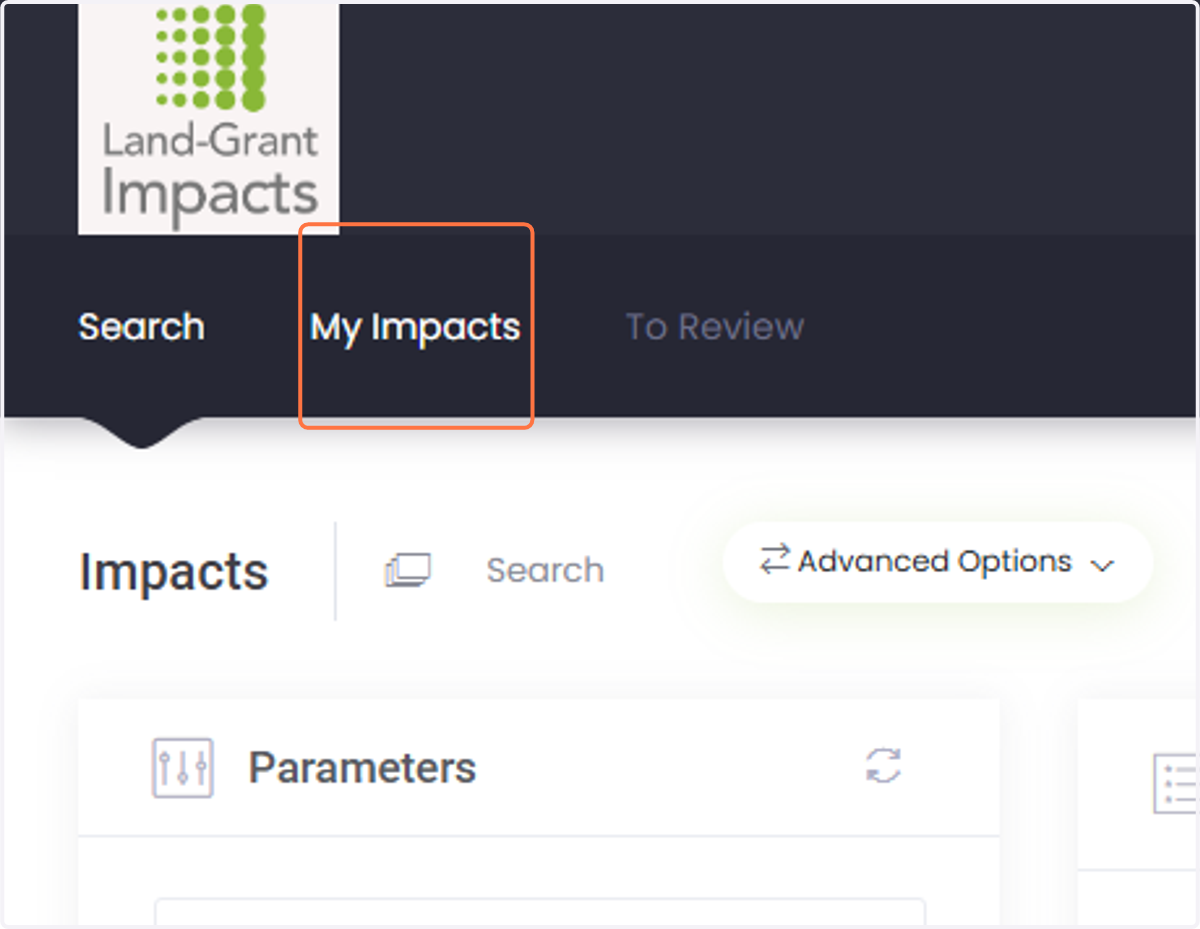Click the Impacts page heading
This screenshot has width=1200, height=929.
174,572
